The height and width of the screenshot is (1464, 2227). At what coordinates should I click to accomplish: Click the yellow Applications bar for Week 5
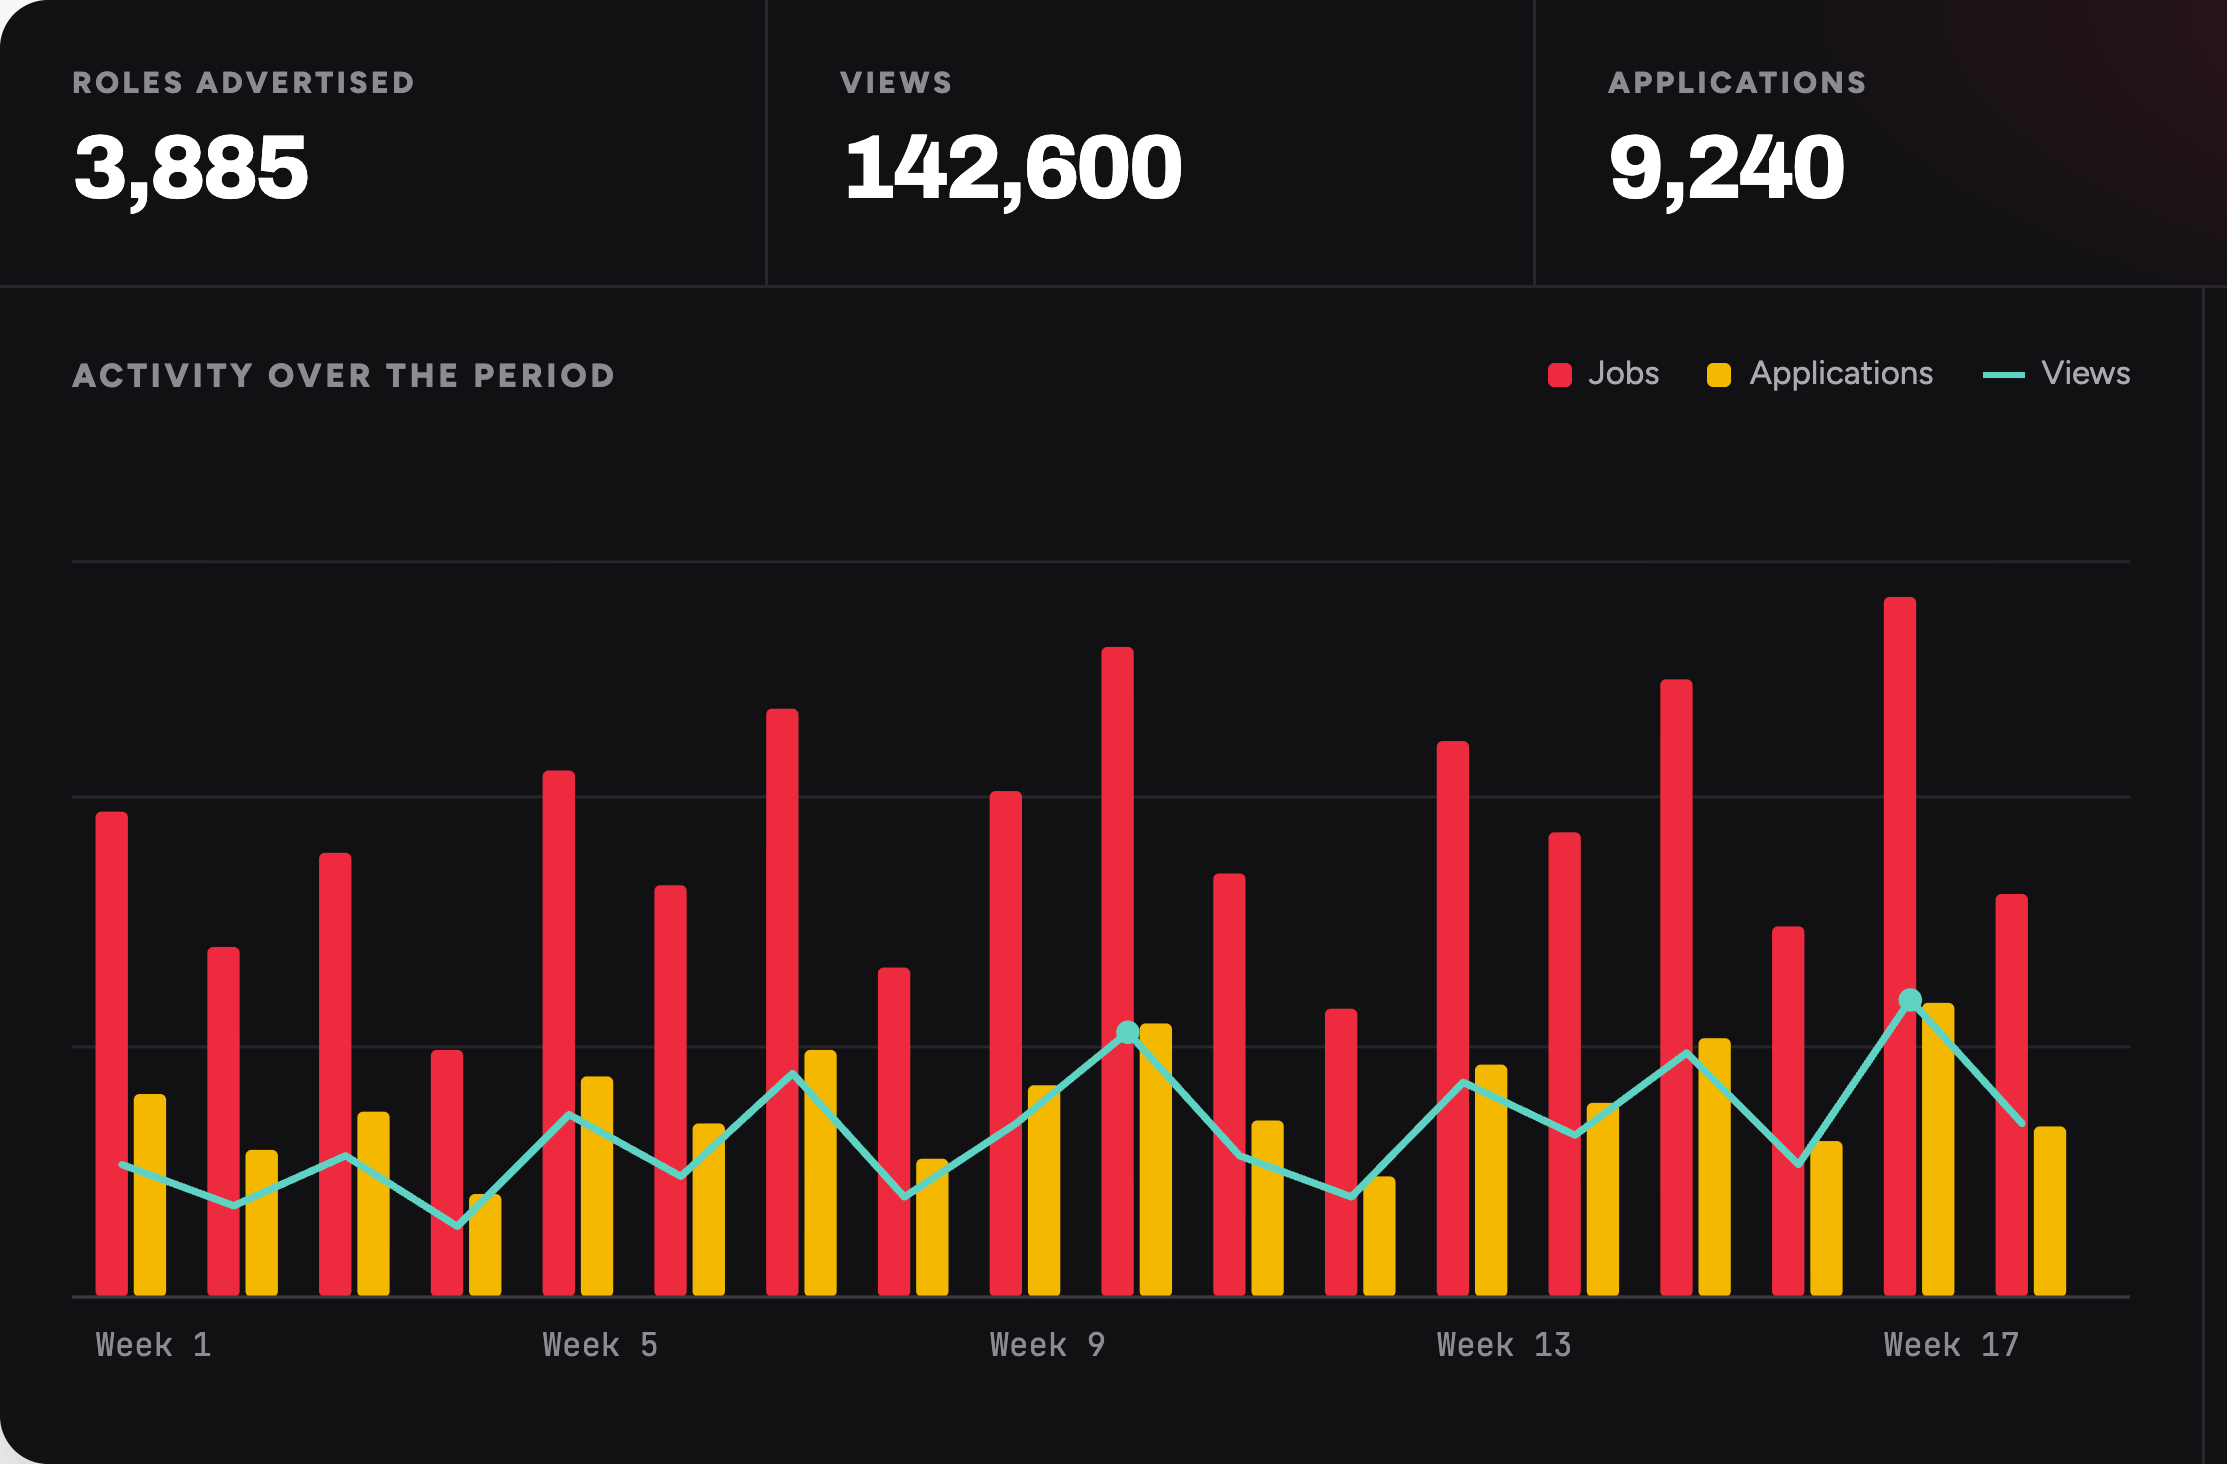[x=597, y=1186]
